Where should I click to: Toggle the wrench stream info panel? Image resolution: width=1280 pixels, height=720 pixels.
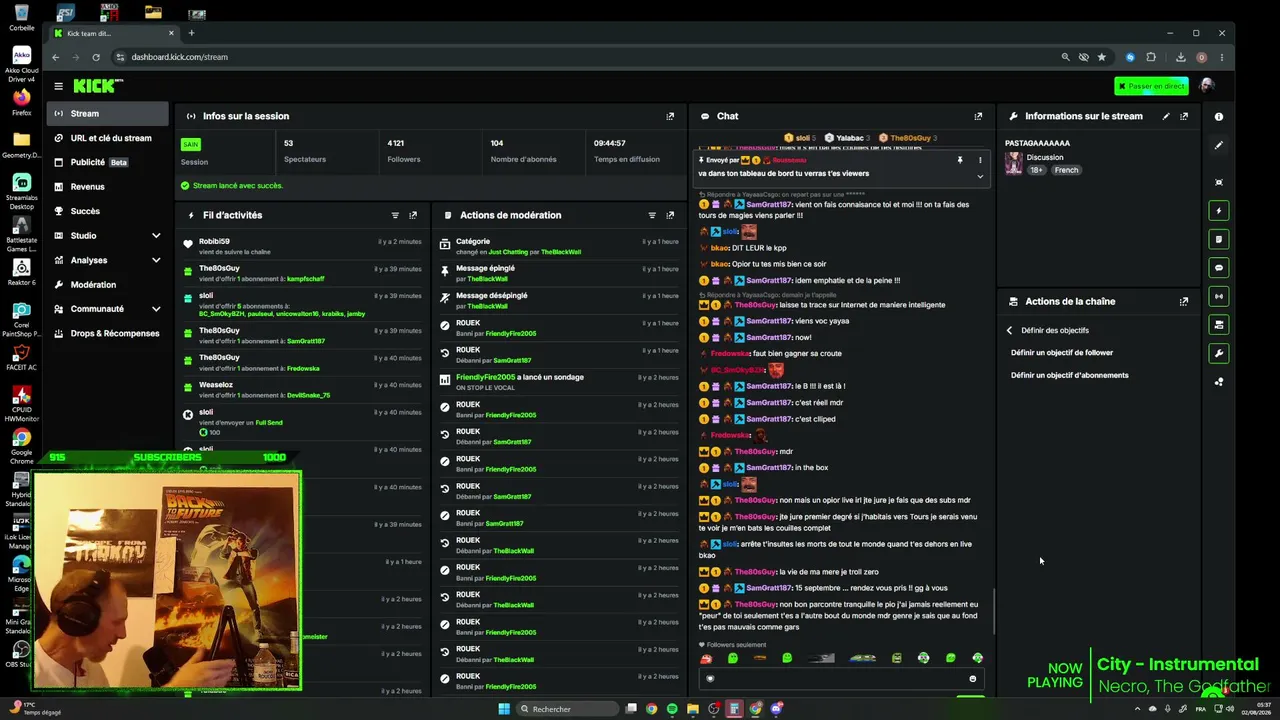point(1219,353)
